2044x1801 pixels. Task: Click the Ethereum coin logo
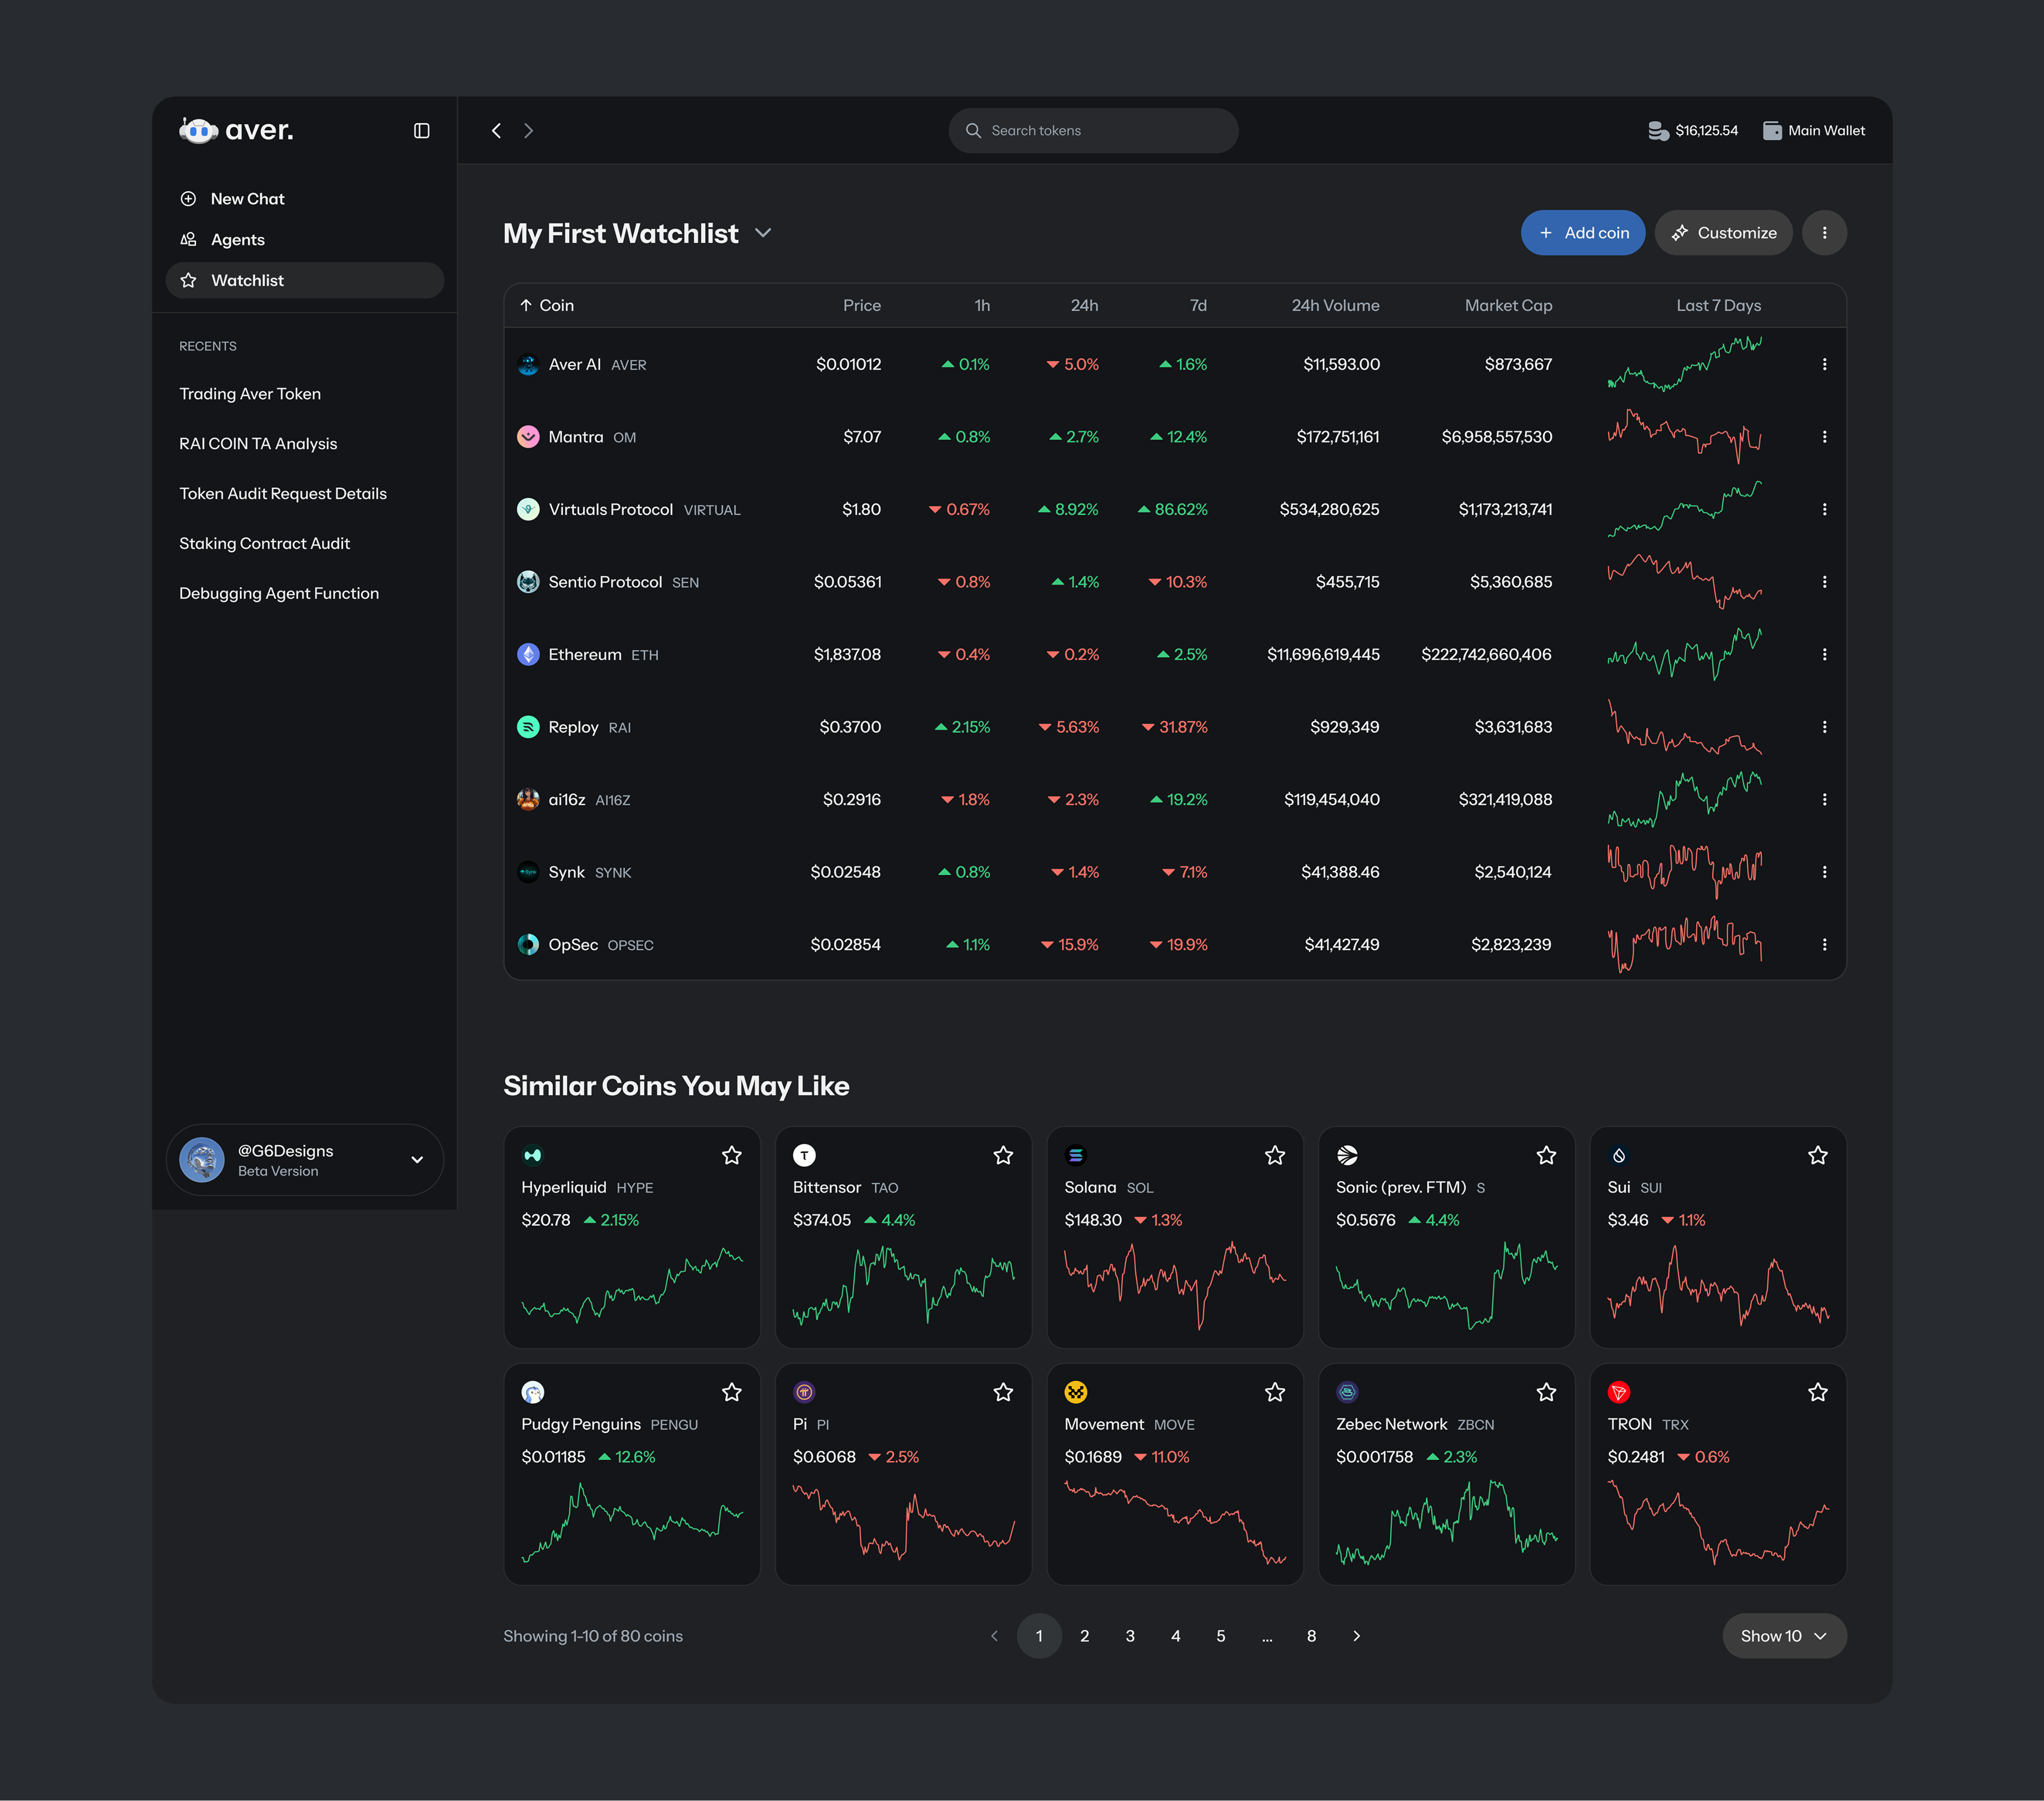[x=528, y=655]
